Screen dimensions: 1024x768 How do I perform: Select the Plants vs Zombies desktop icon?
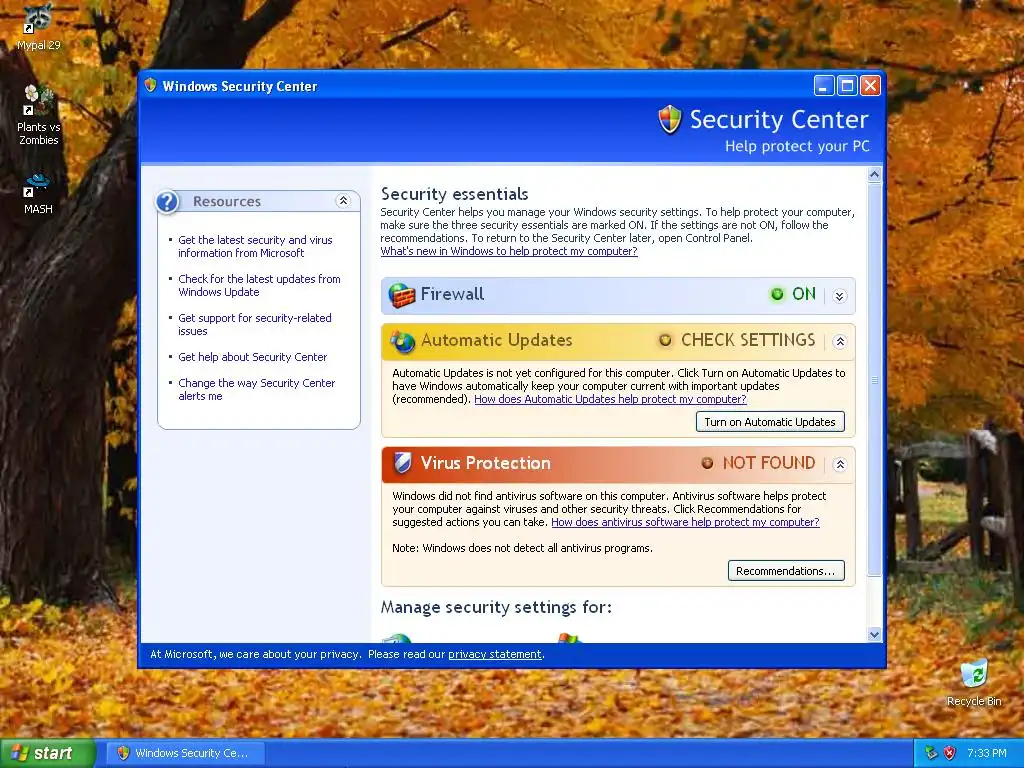click(39, 116)
